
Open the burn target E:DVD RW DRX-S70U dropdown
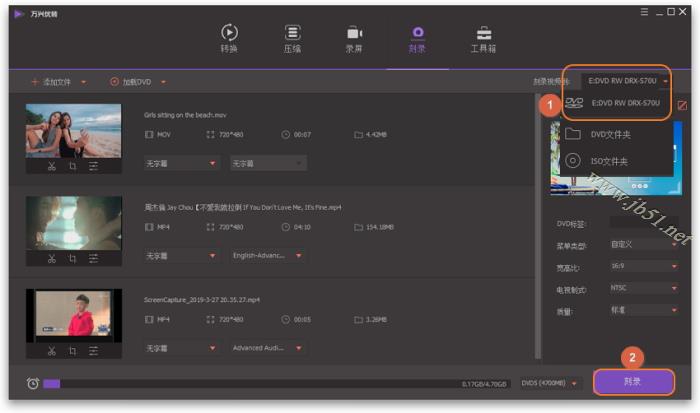click(626, 81)
